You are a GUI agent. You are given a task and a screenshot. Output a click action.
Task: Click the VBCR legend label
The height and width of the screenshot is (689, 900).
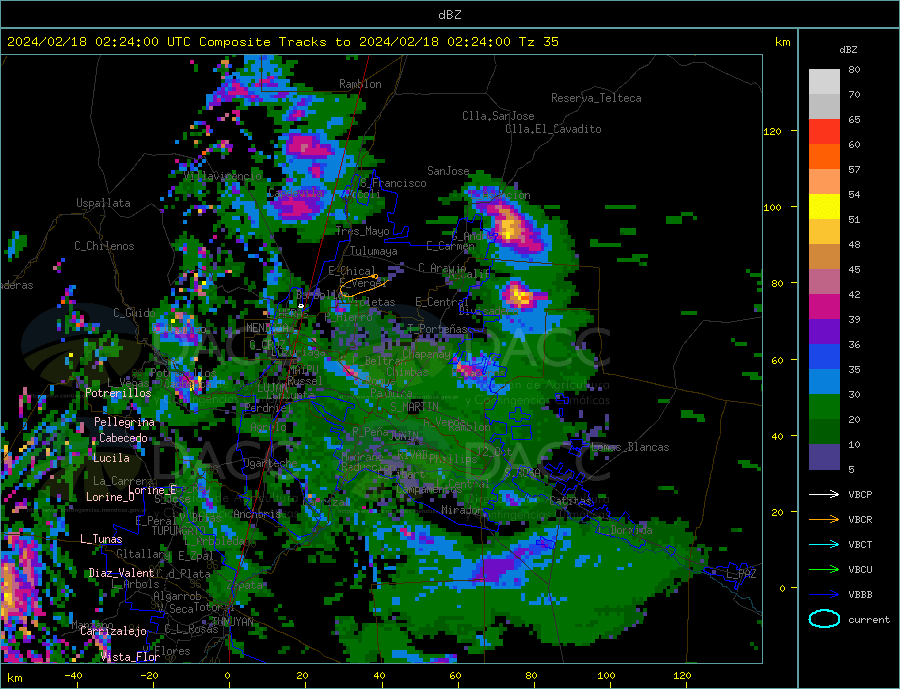click(x=860, y=520)
